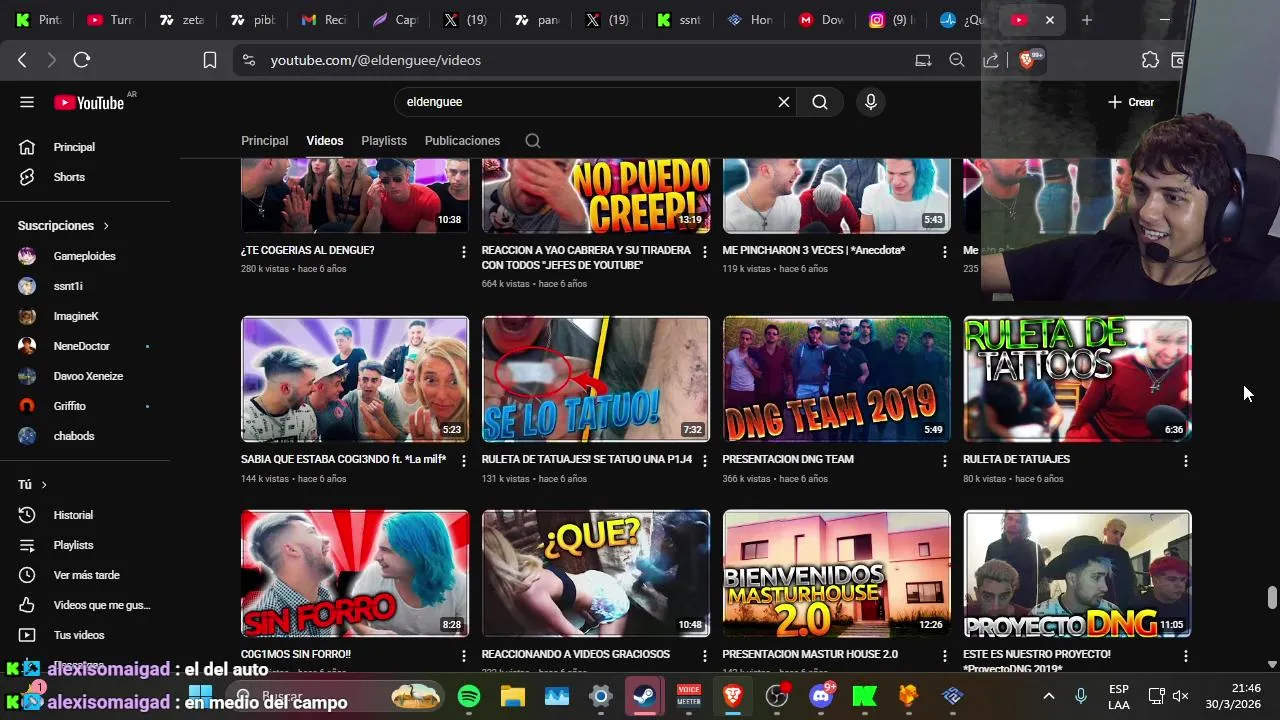Open options for SE TATUO UNA P1J4 video
The height and width of the screenshot is (720, 1280).
[x=704, y=461]
